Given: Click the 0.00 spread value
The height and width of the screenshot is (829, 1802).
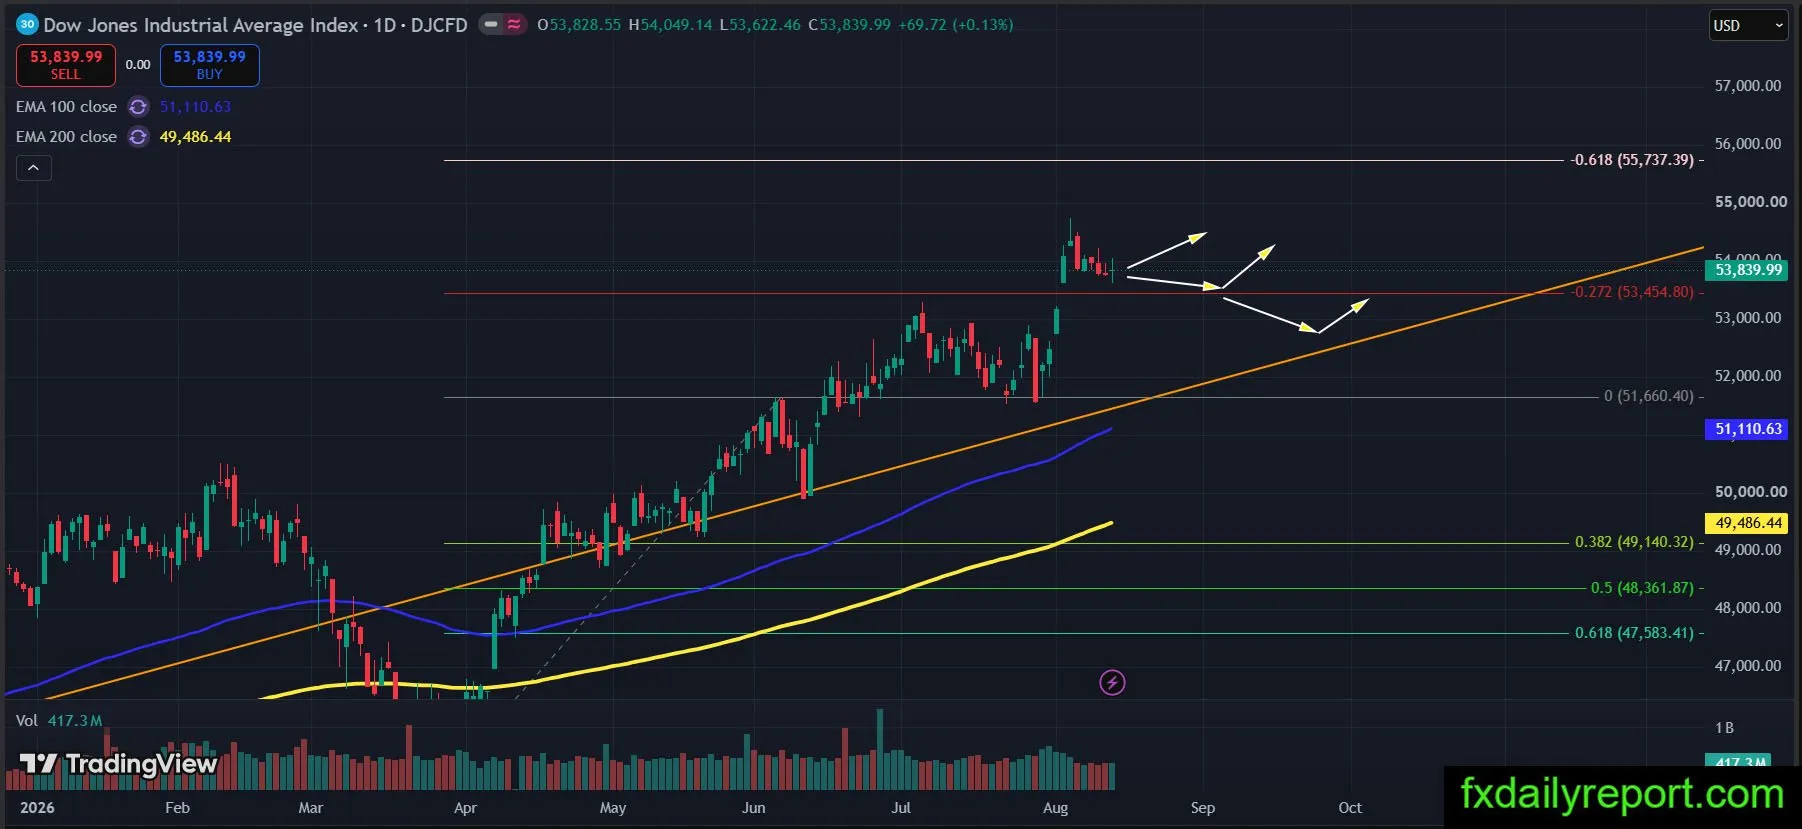Looking at the screenshot, I should (x=138, y=65).
